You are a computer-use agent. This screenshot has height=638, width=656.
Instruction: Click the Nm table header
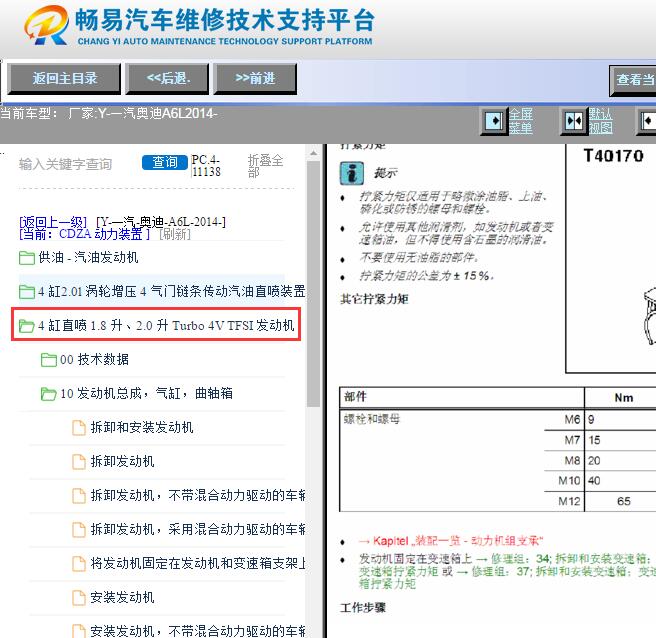pyautogui.click(x=623, y=397)
